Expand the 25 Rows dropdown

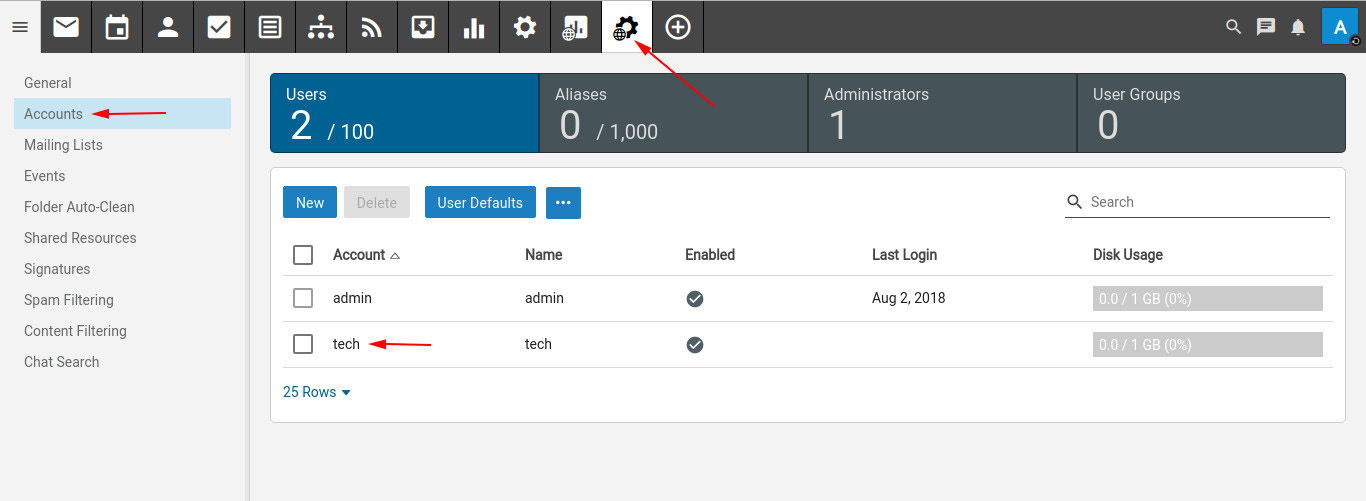pyautogui.click(x=316, y=392)
